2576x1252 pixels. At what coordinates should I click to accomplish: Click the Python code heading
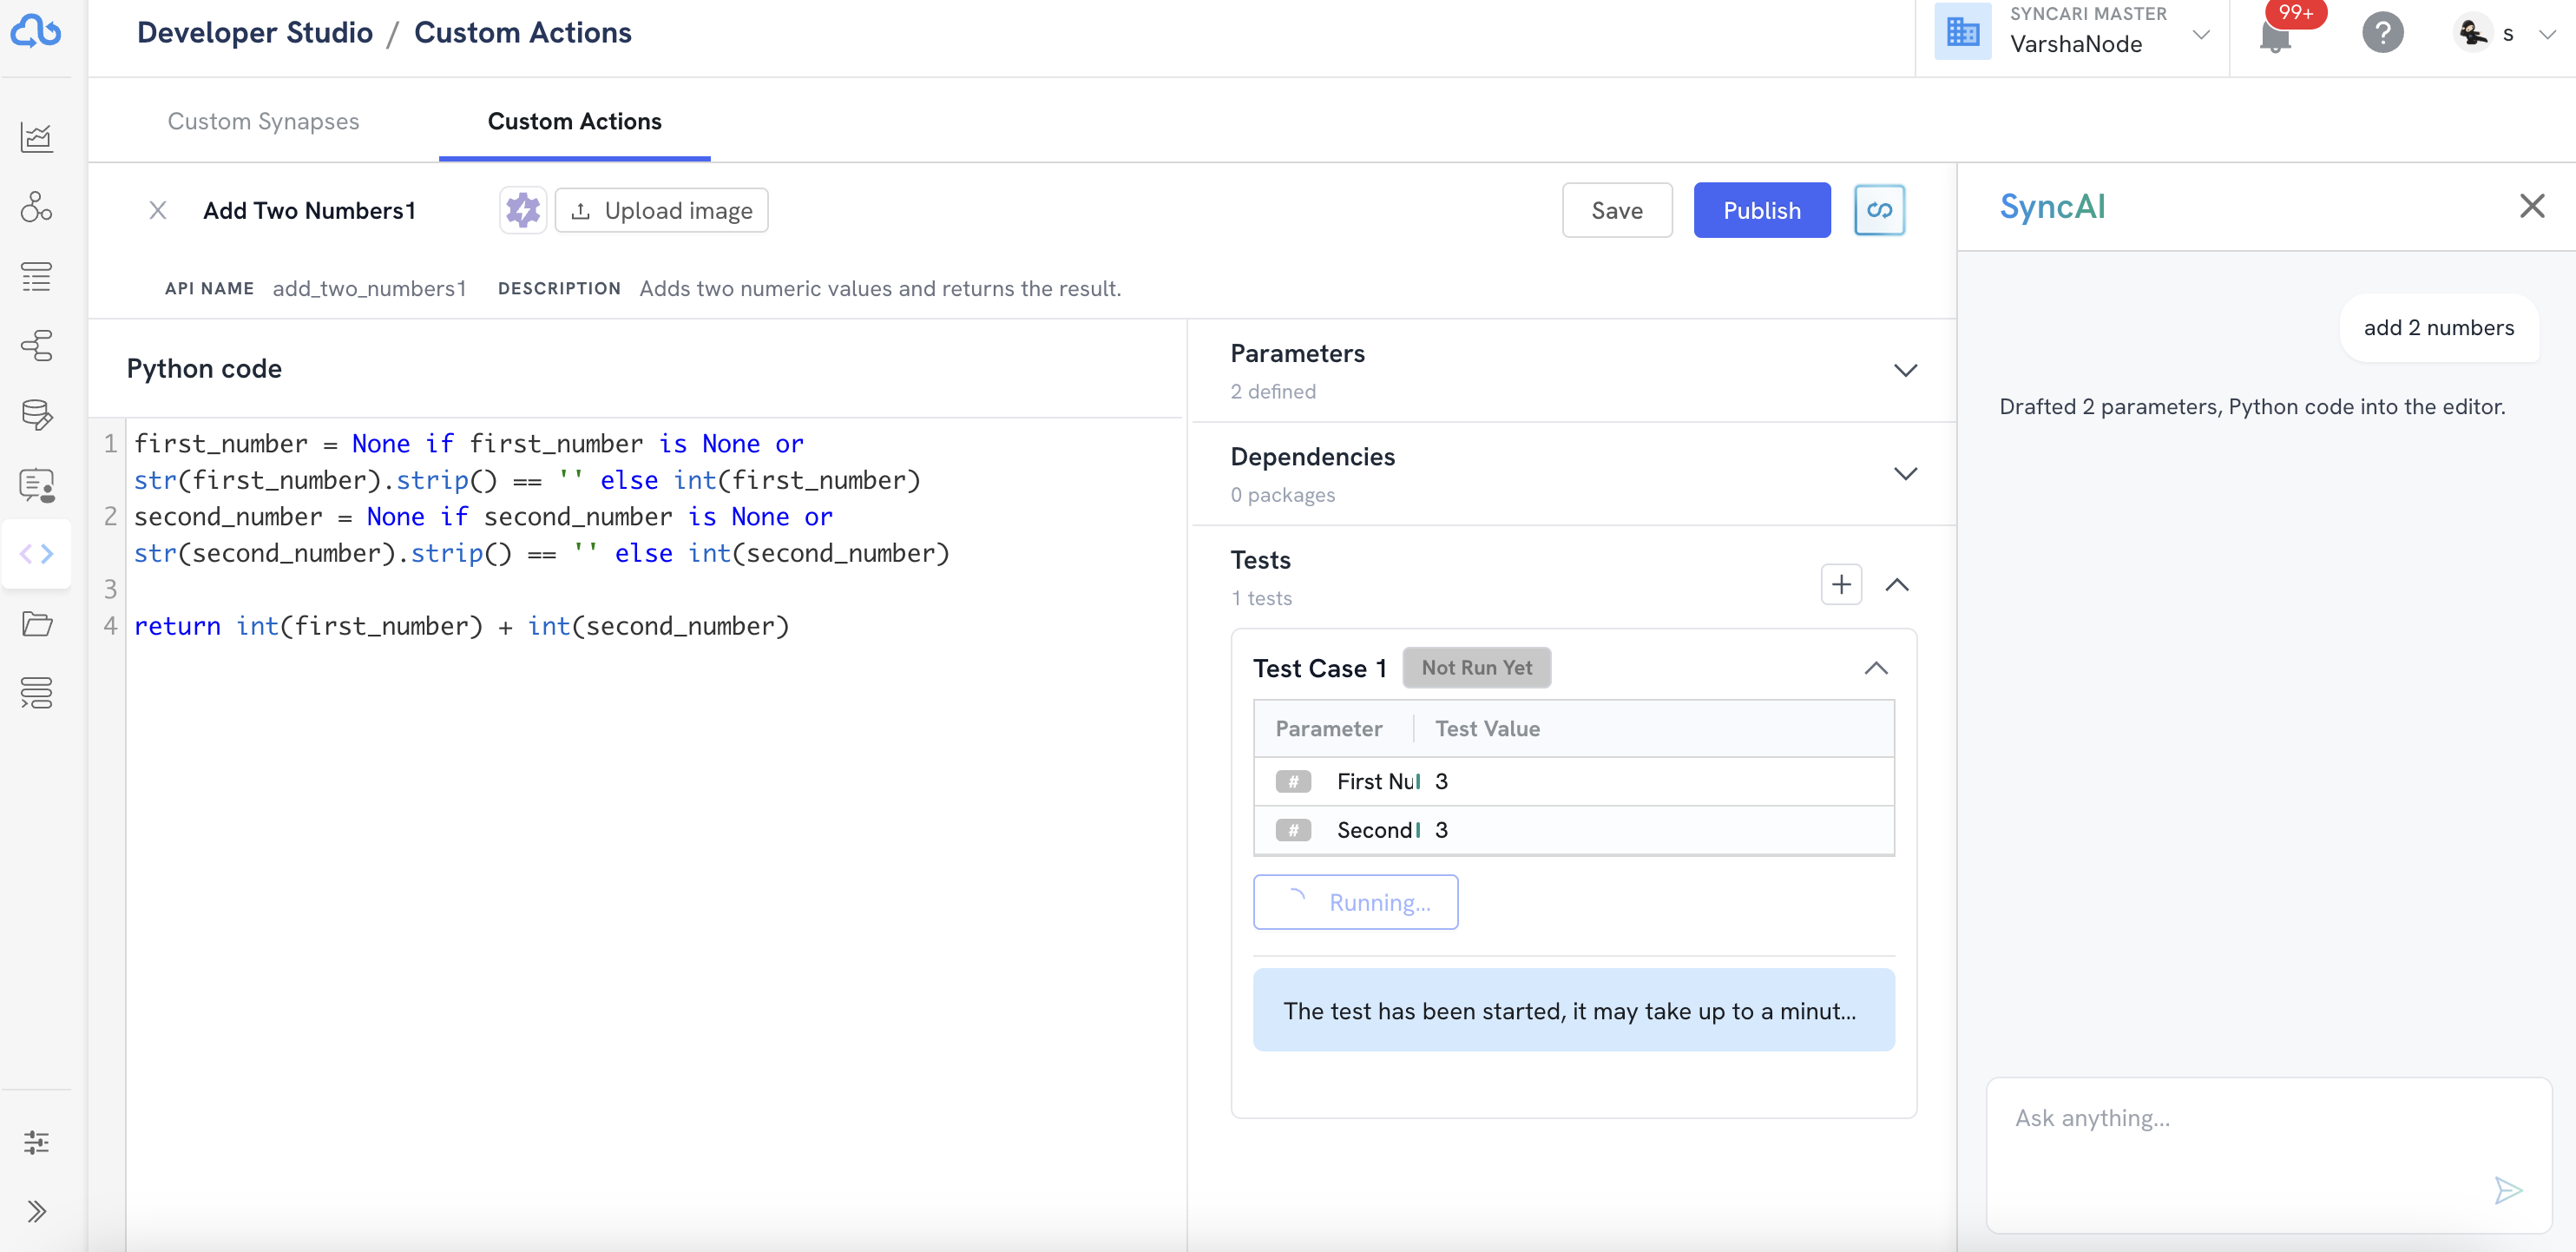click(204, 368)
